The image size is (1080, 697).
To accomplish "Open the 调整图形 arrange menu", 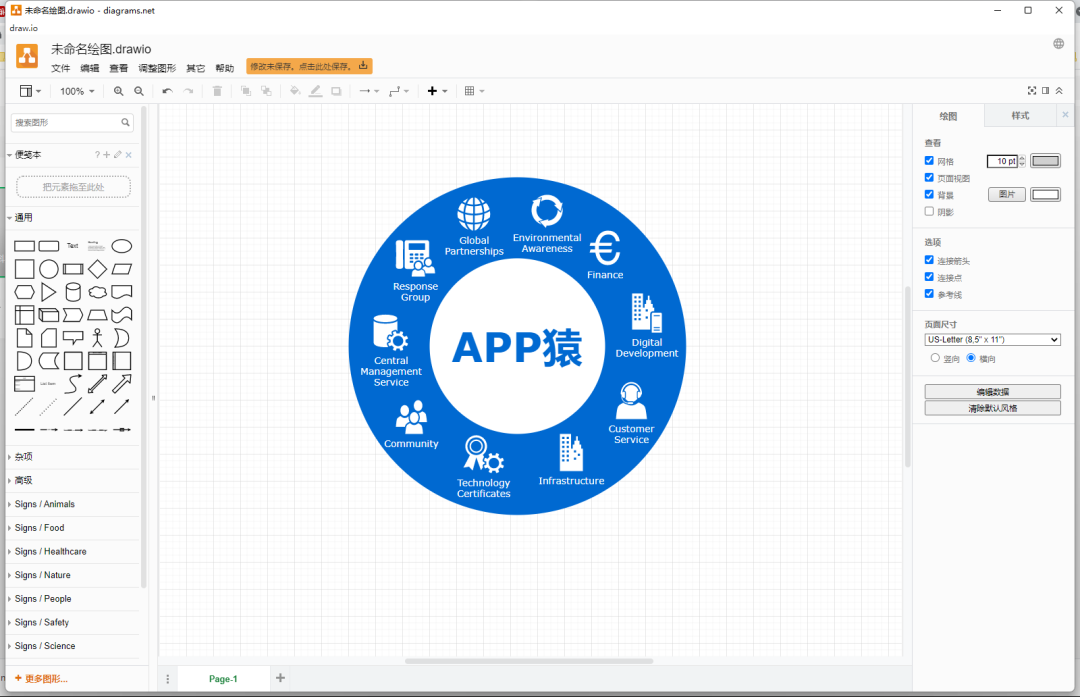I will (x=157, y=68).
